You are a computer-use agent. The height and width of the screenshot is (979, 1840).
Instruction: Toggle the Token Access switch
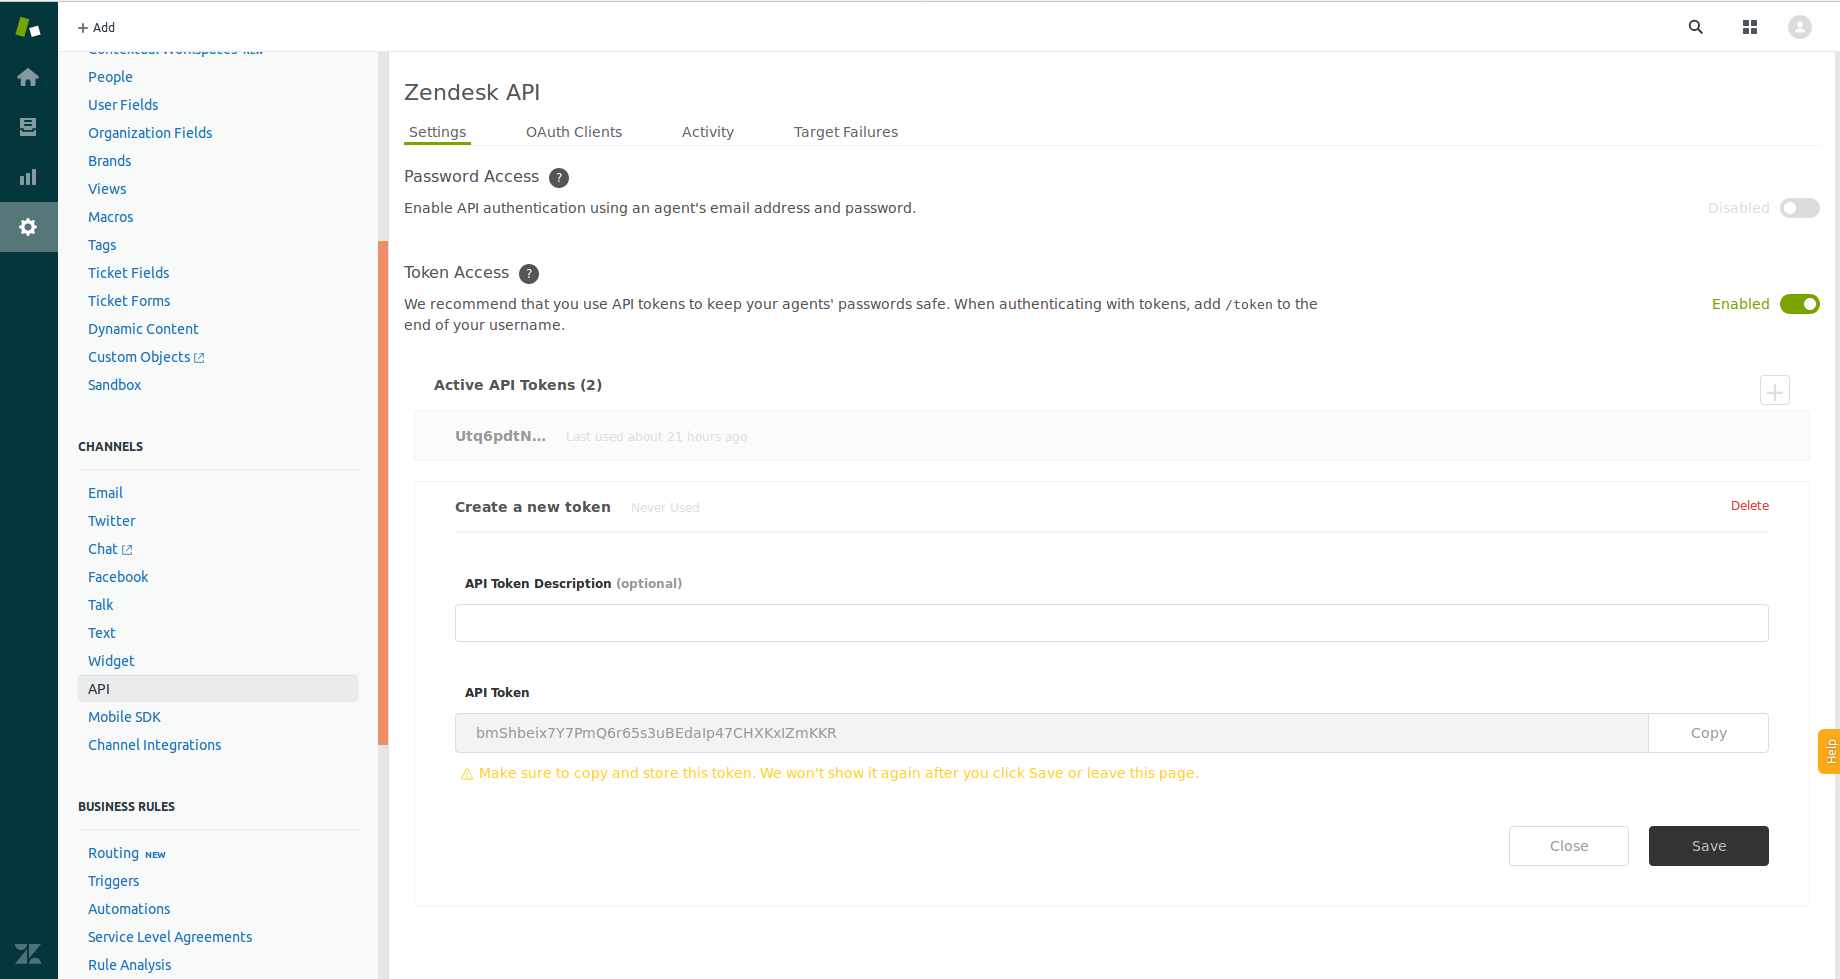pos(1800,304)
